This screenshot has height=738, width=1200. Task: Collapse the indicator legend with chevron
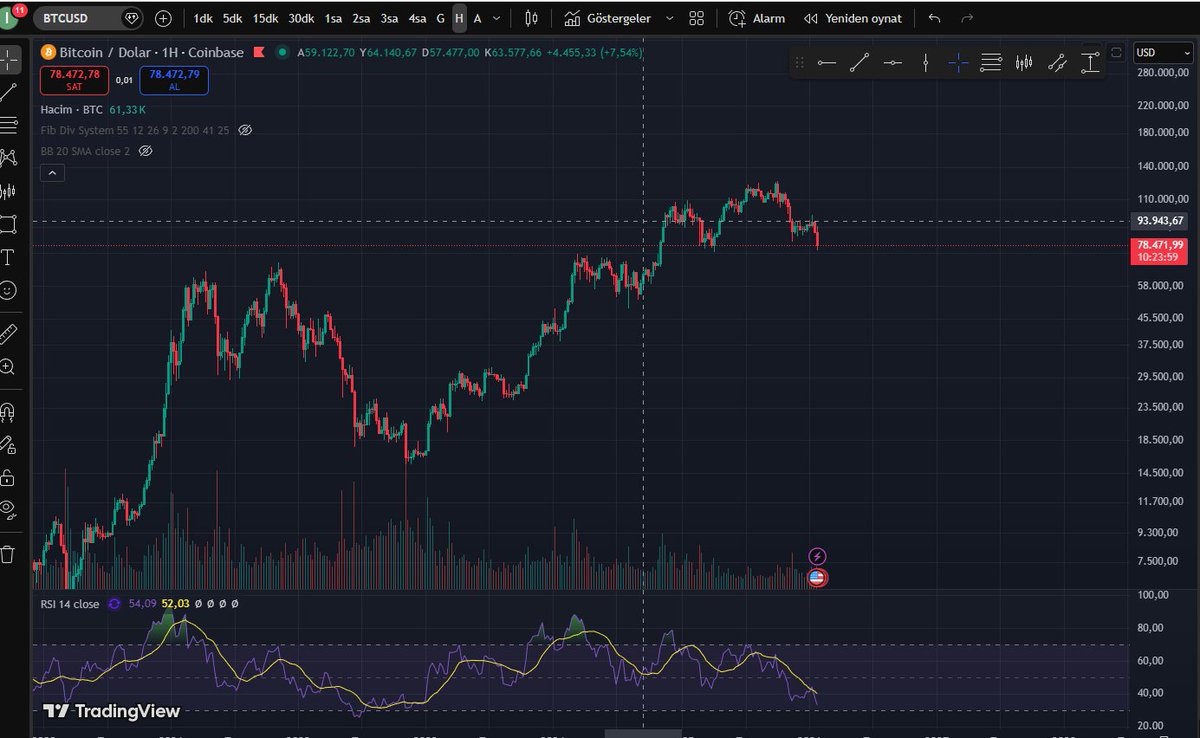[53, 173]
